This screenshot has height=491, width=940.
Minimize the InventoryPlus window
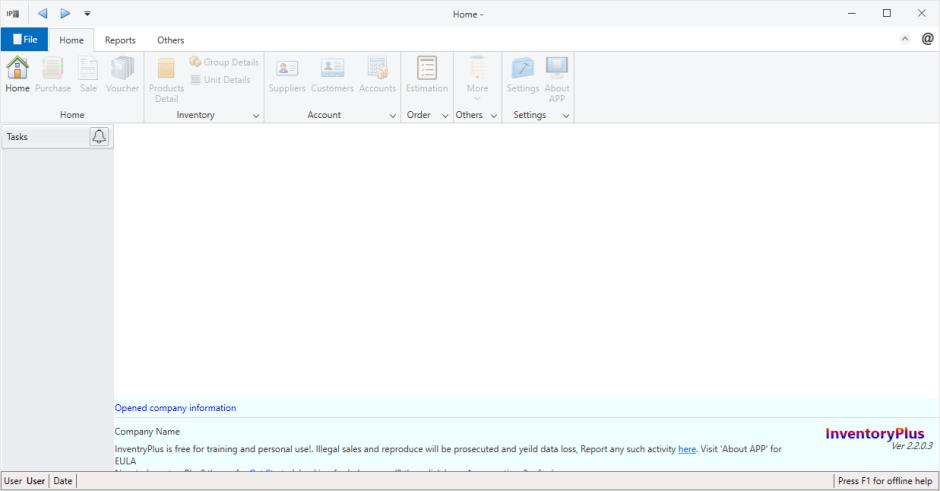click(852, 13)
